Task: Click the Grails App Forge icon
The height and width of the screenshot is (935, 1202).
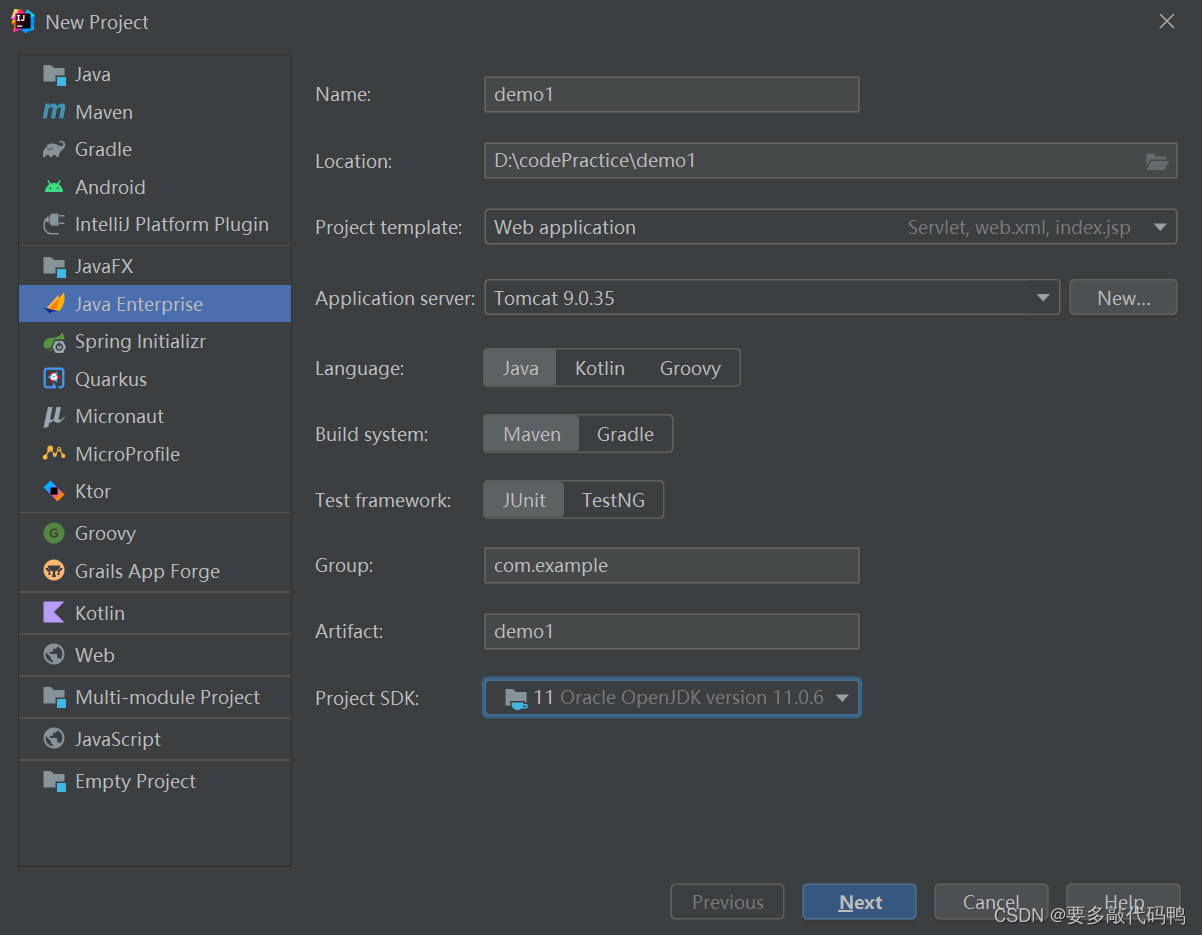Action: 54,571
